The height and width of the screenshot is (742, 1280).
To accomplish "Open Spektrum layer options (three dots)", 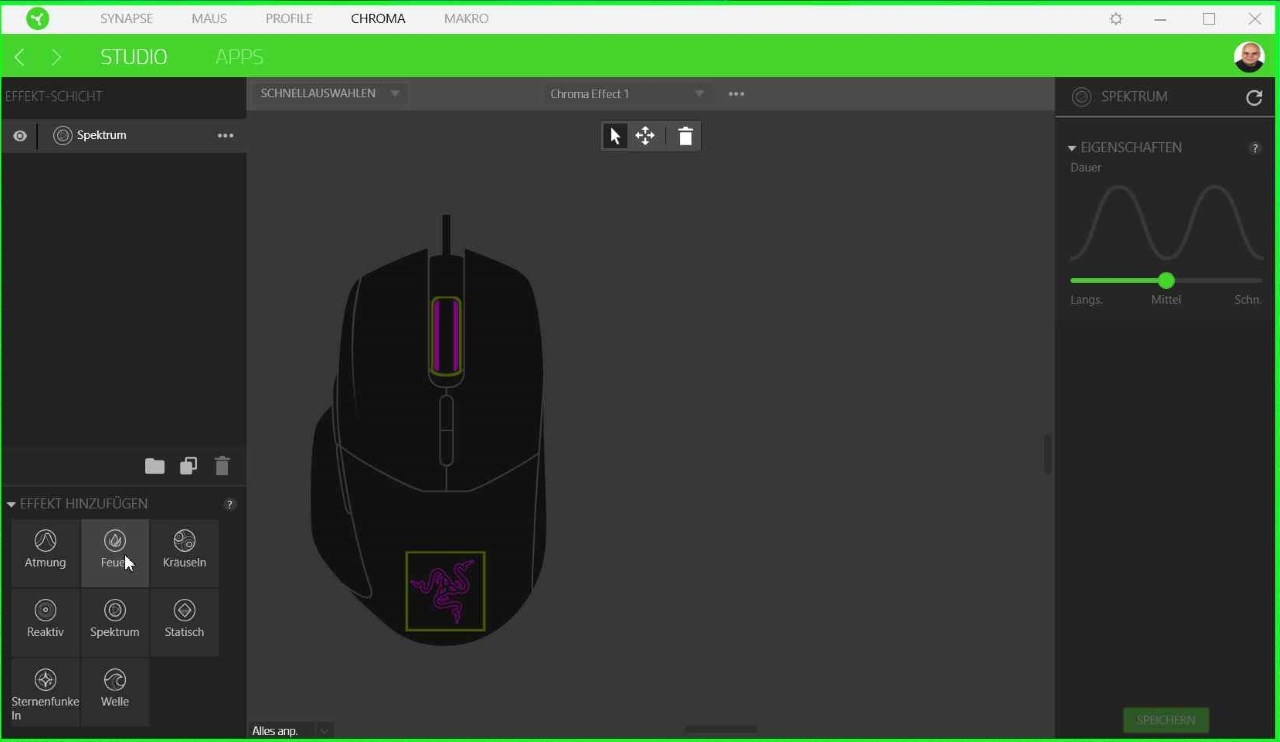I will (x=225, y=135).
